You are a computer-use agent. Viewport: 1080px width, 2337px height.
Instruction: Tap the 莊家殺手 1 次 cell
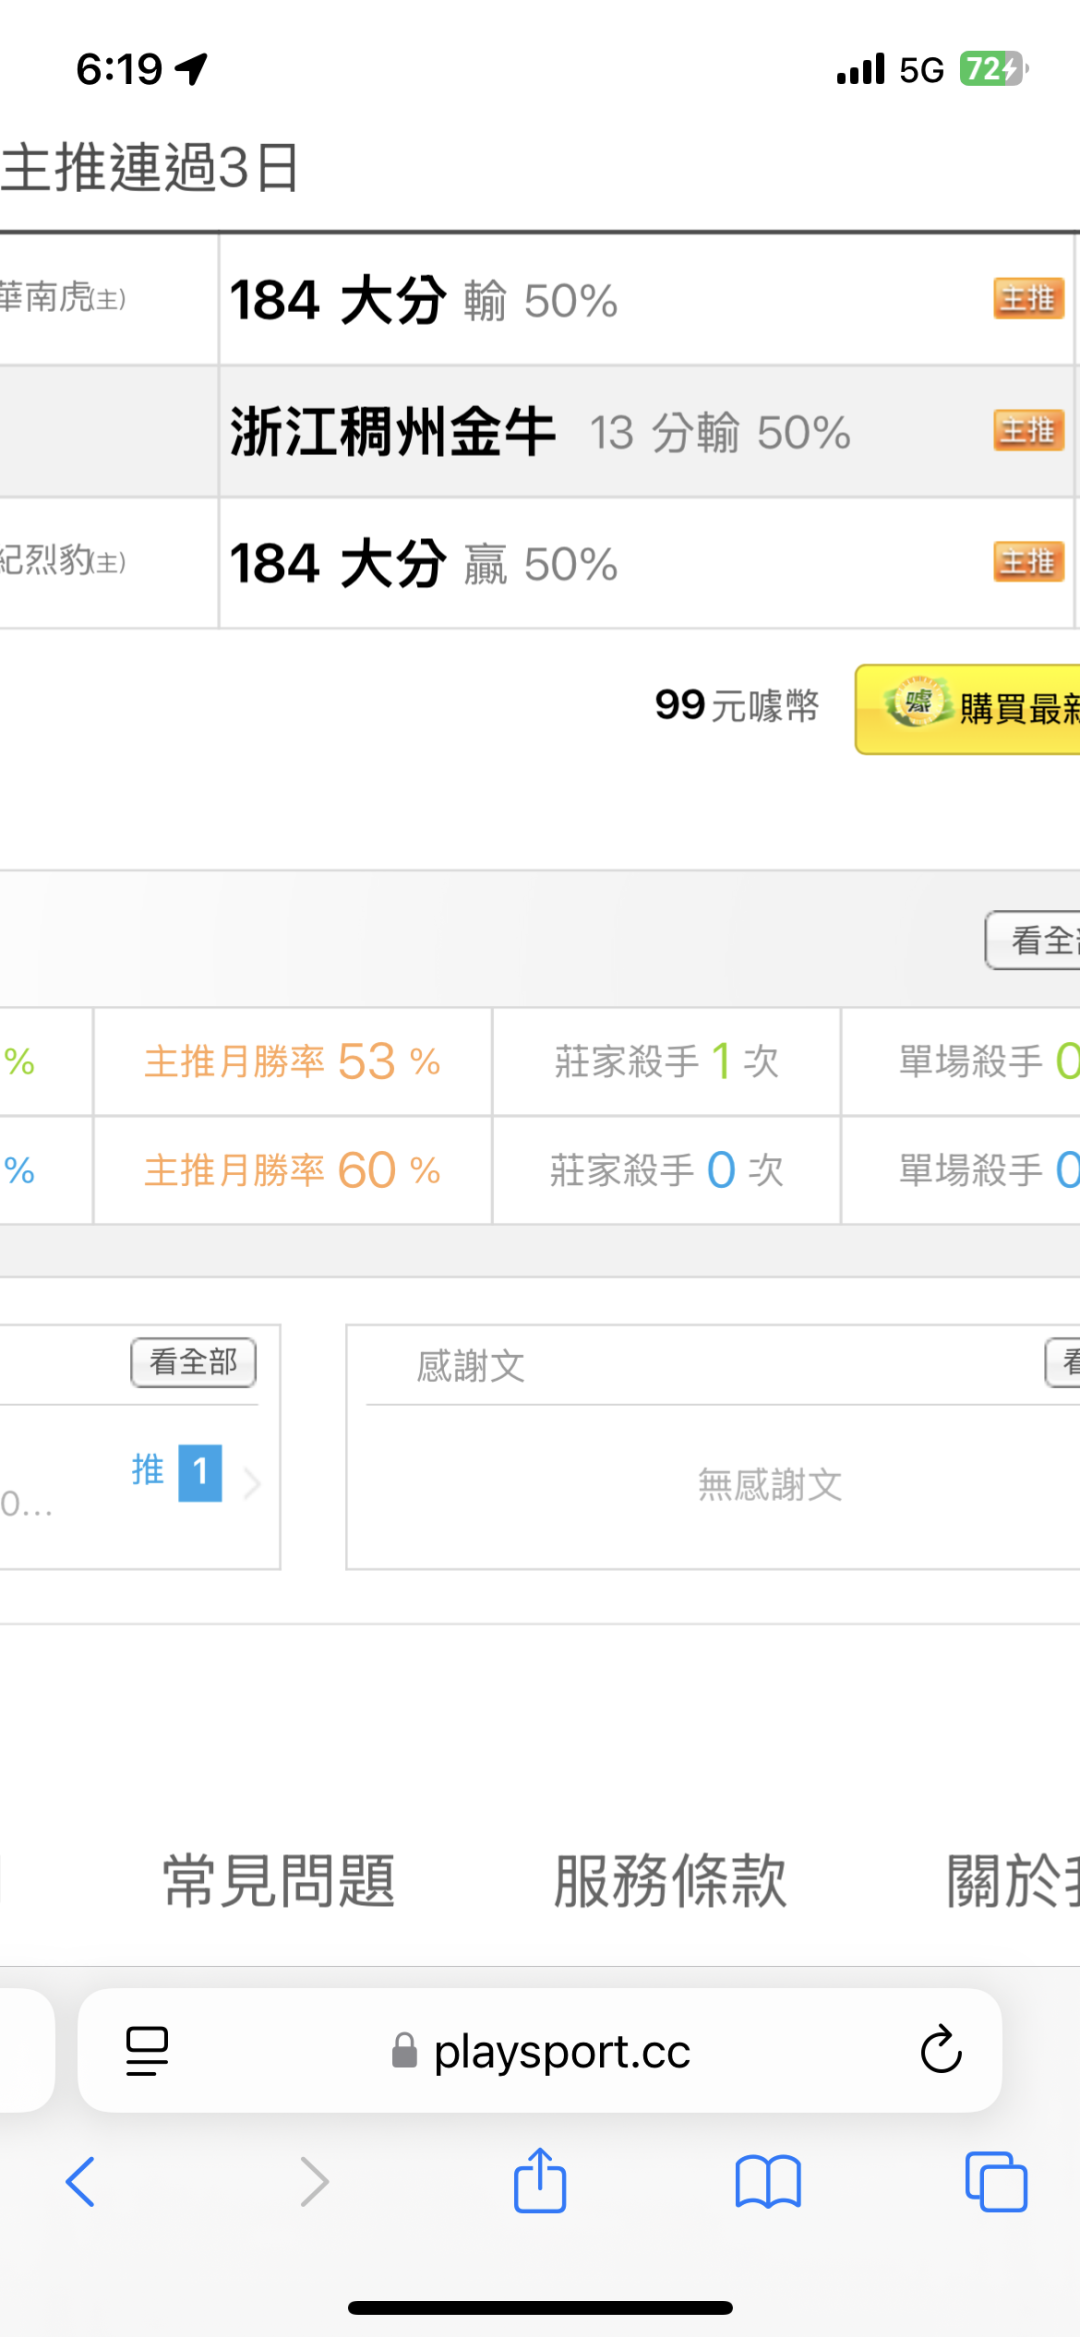pyautogui.click(x=666, y=1062)
